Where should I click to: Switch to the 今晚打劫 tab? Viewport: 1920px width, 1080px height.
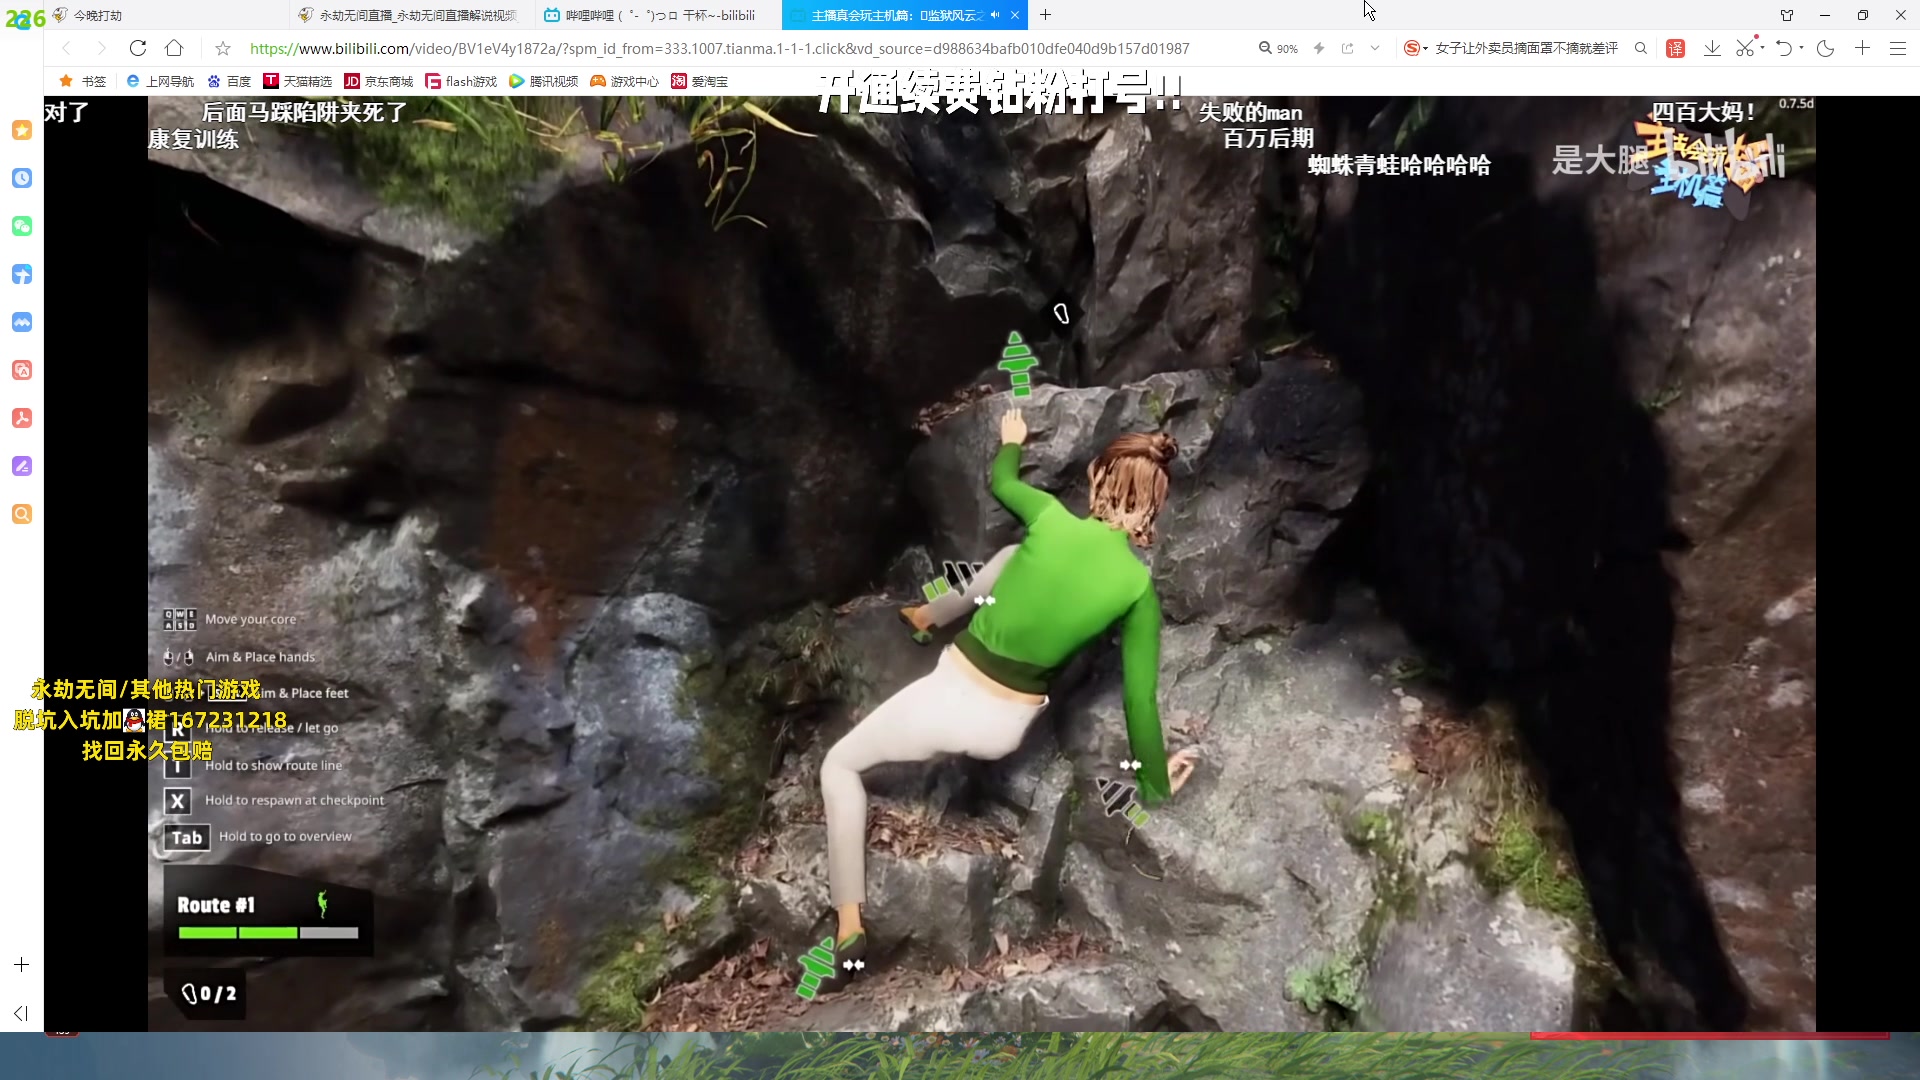(x=166, y=15)
